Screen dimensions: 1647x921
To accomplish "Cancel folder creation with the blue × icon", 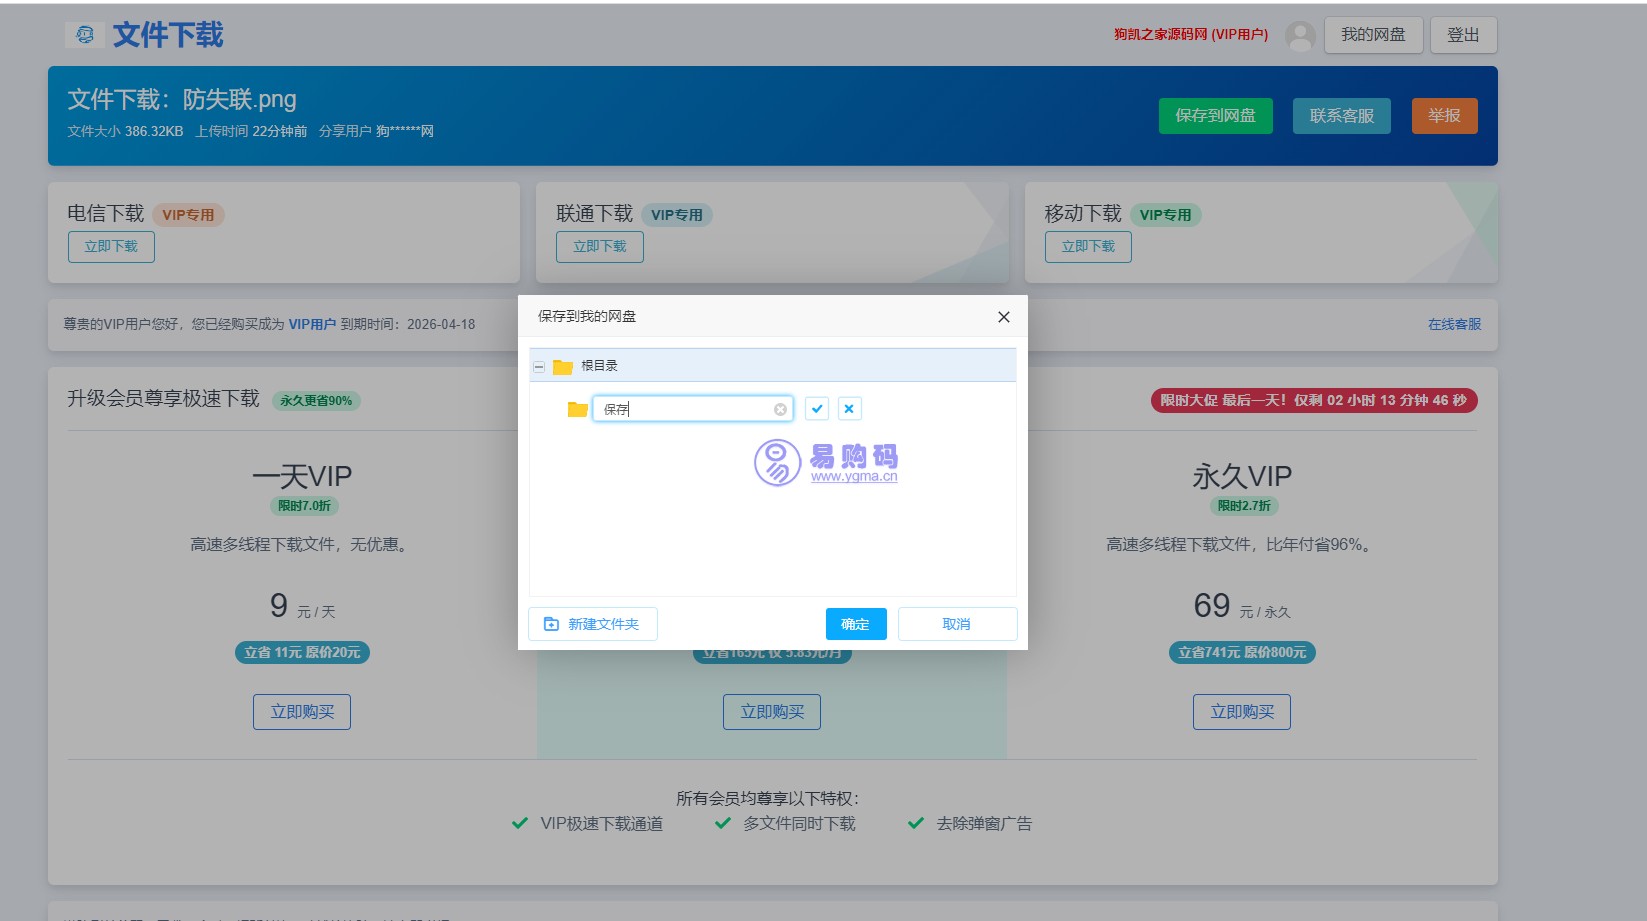I will pos(848,408).
